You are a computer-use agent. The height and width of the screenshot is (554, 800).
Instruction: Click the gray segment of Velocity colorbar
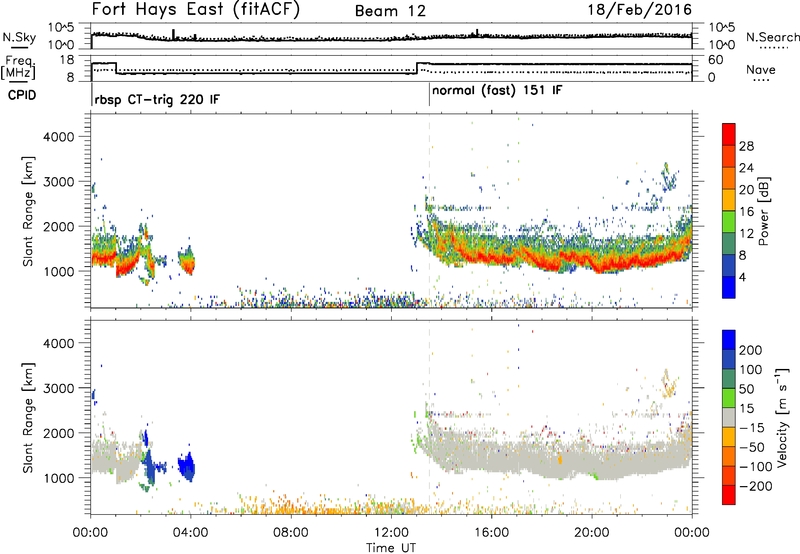[729, 417]
